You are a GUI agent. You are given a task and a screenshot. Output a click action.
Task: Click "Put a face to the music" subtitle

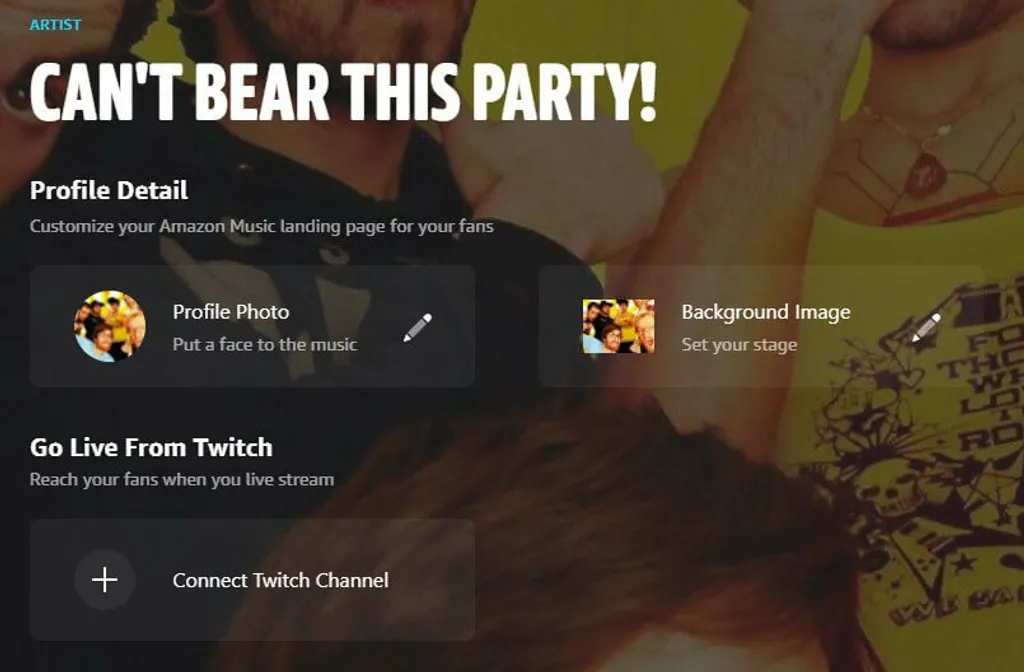(x=264, y=344)
